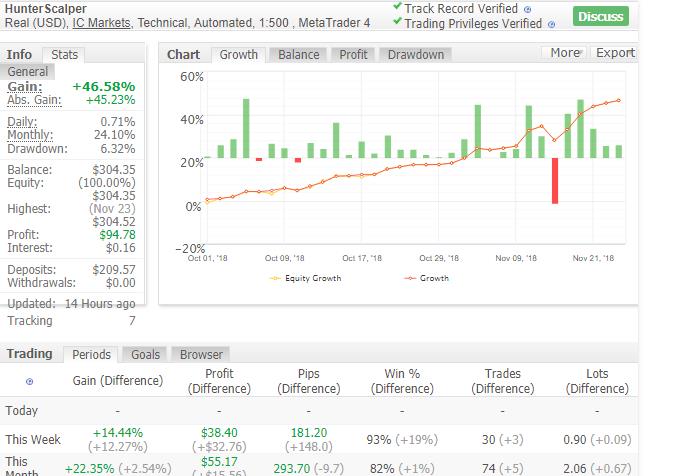Click the Export button above the chart

(615, 54)
